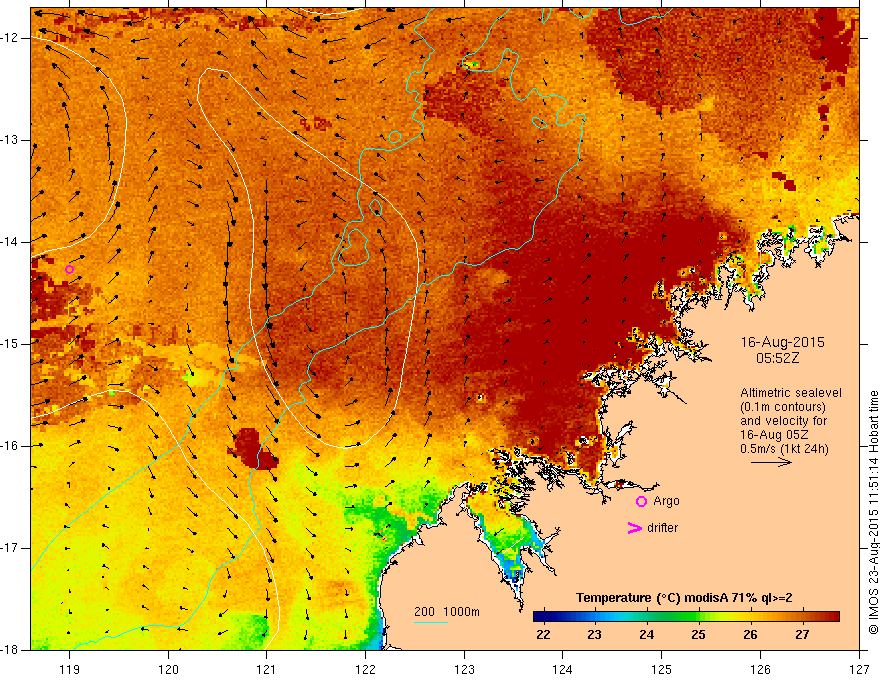Click the latitude axis label '-15'
Screen dimensions: 880x680
pos(10,344)
